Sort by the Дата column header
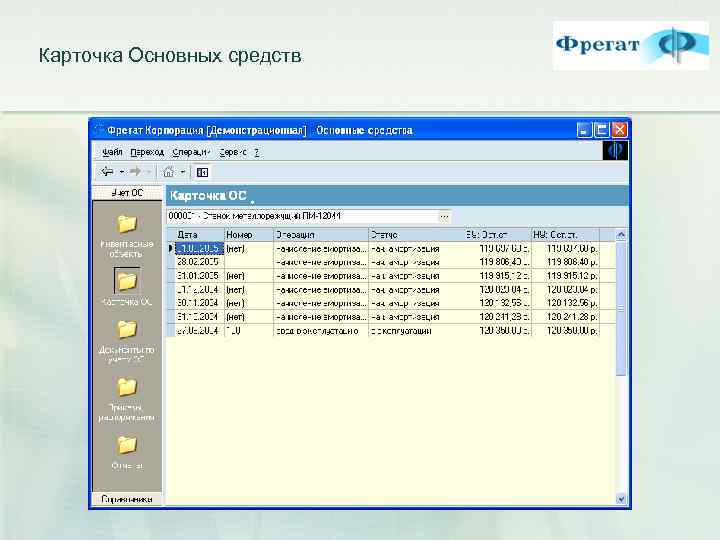This screenshot has width=720, height=540. pyautogui.click(x=200, y=235)
